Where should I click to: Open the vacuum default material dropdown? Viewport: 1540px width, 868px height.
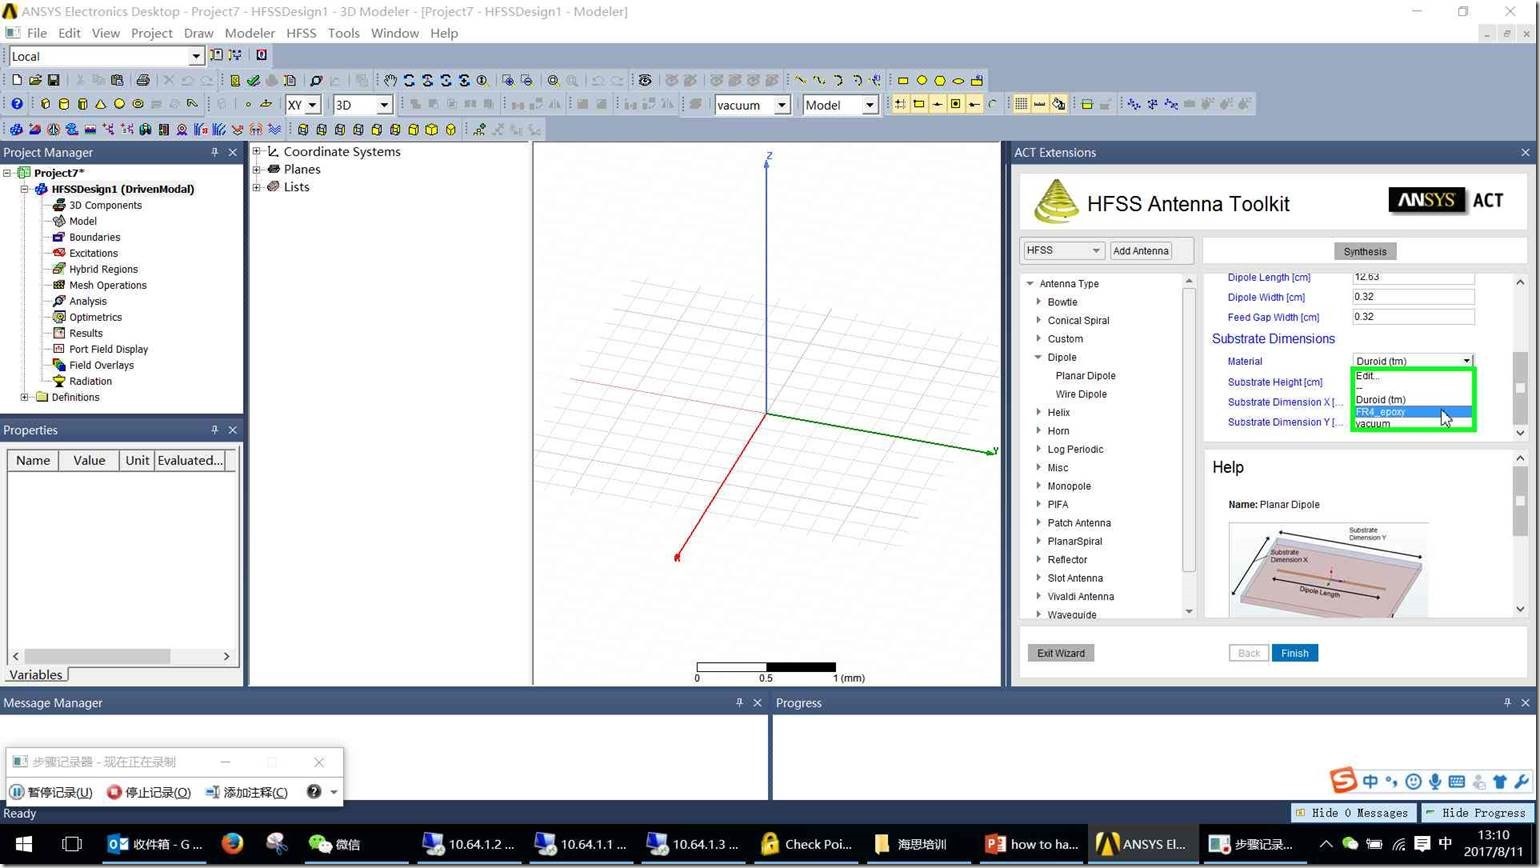pos(782,105)
